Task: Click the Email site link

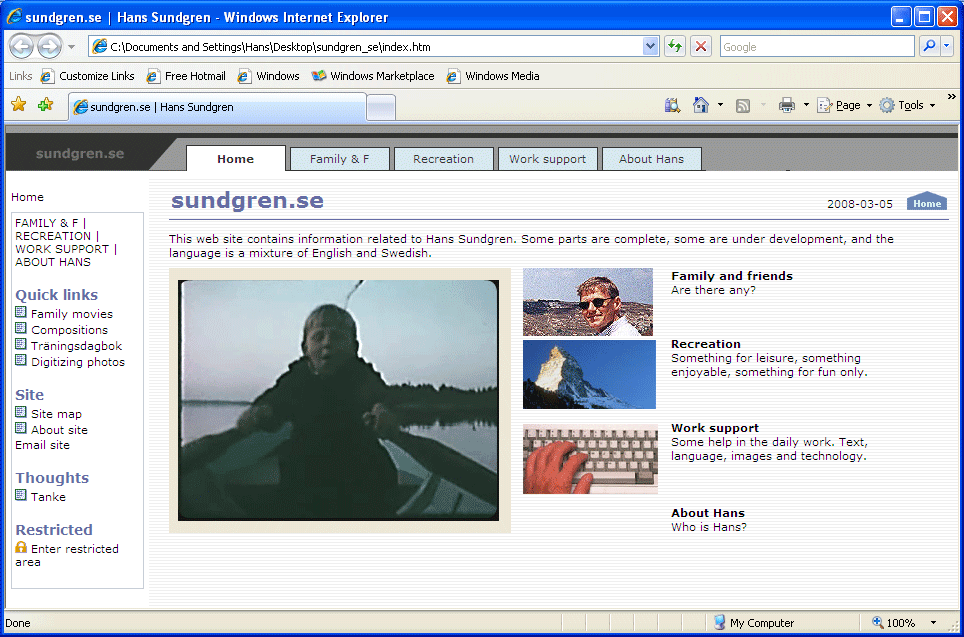Action: pos(42,445)
